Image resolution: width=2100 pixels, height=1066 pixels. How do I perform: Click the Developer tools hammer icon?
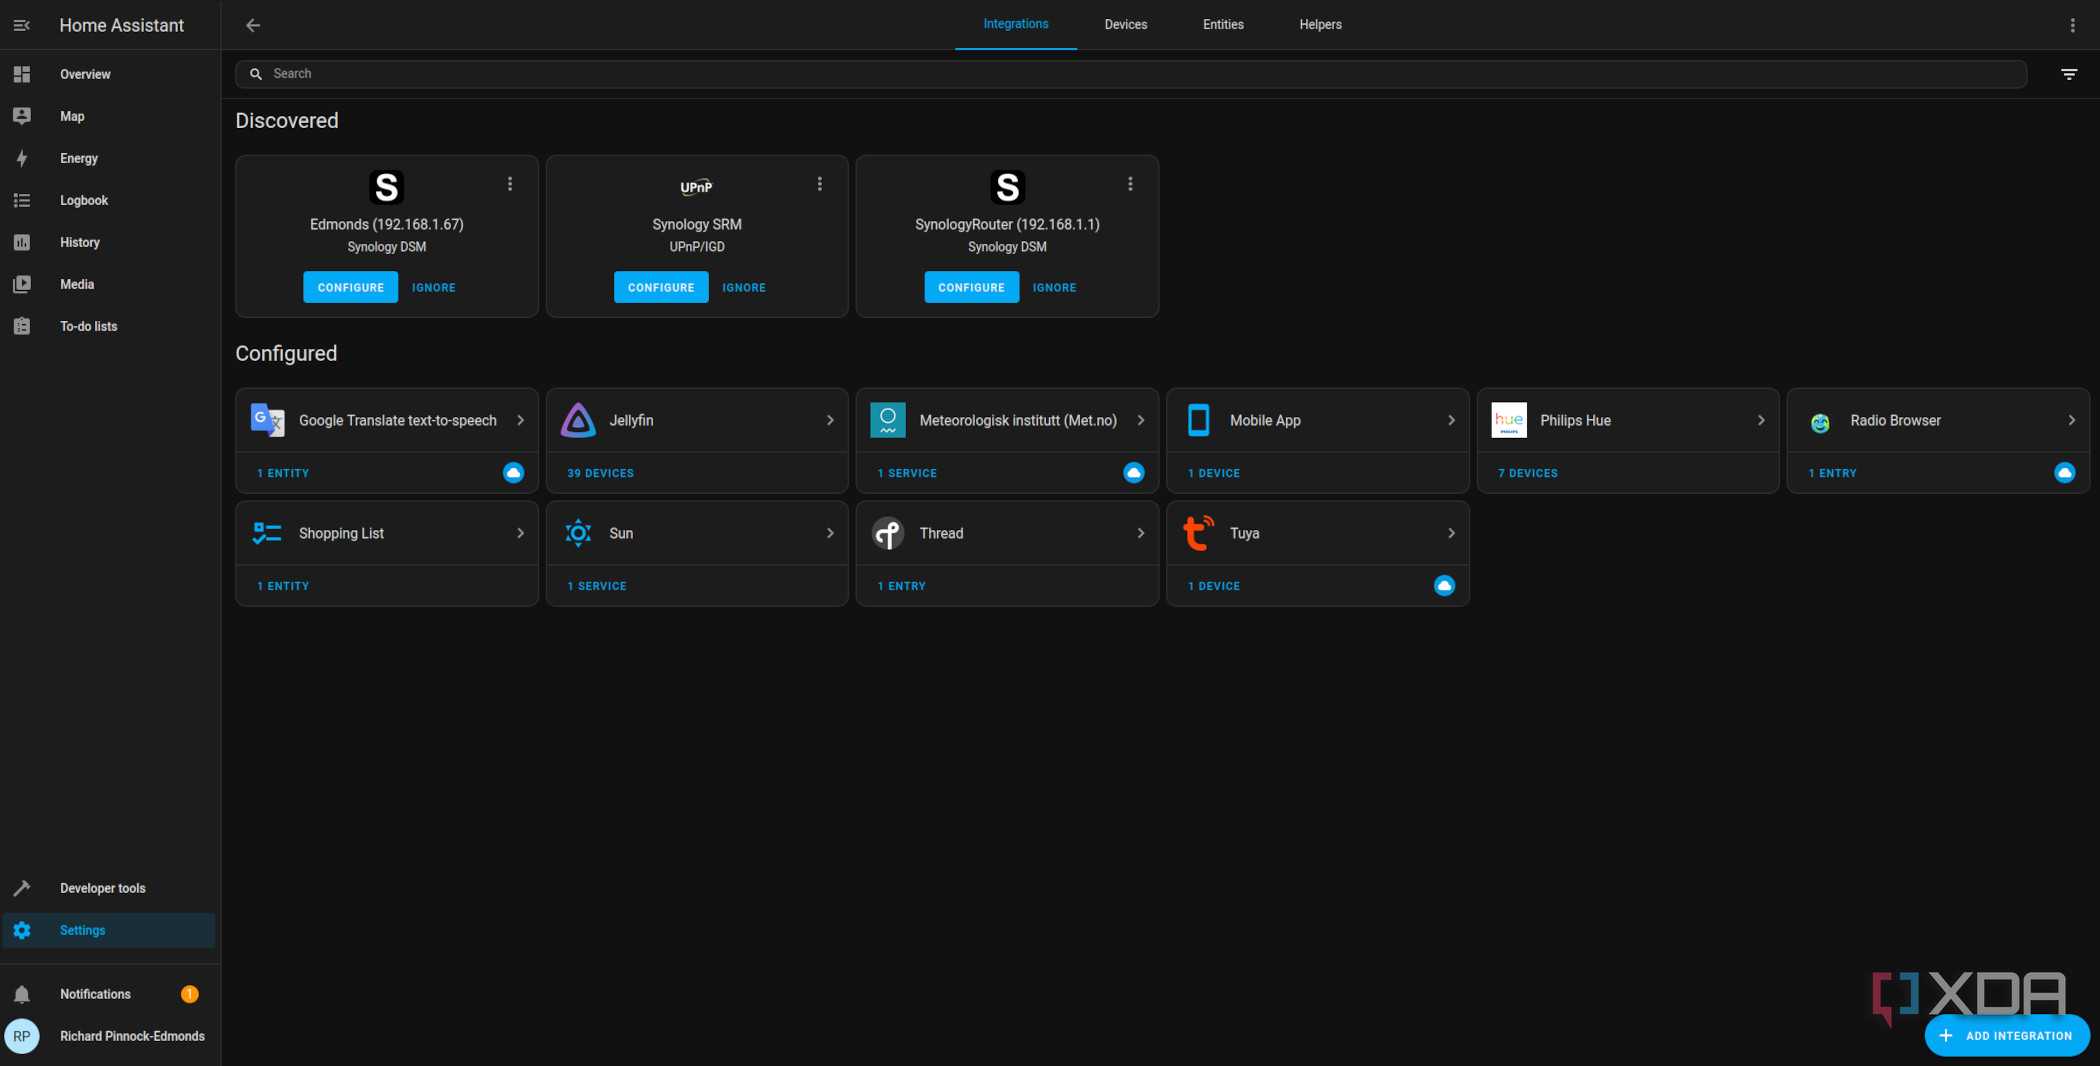point(22,888)
